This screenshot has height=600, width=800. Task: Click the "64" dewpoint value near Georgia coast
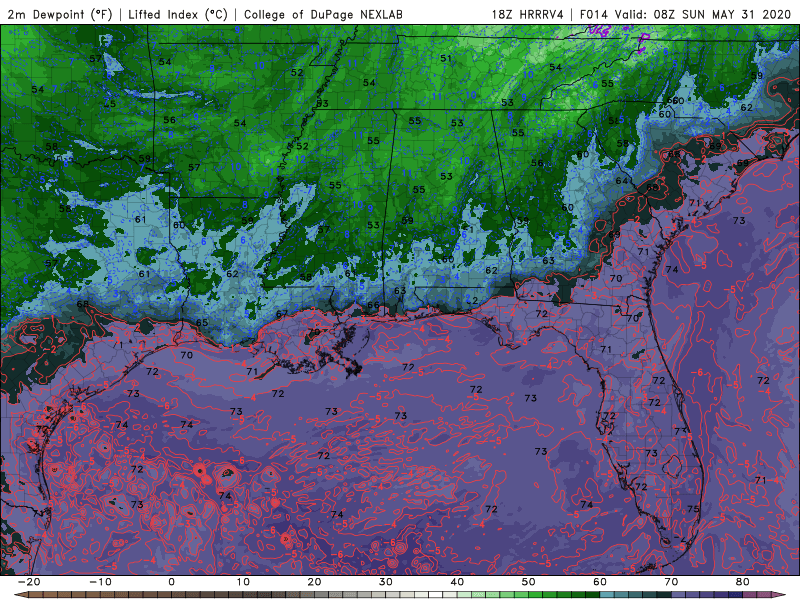(x=621, y=181)
